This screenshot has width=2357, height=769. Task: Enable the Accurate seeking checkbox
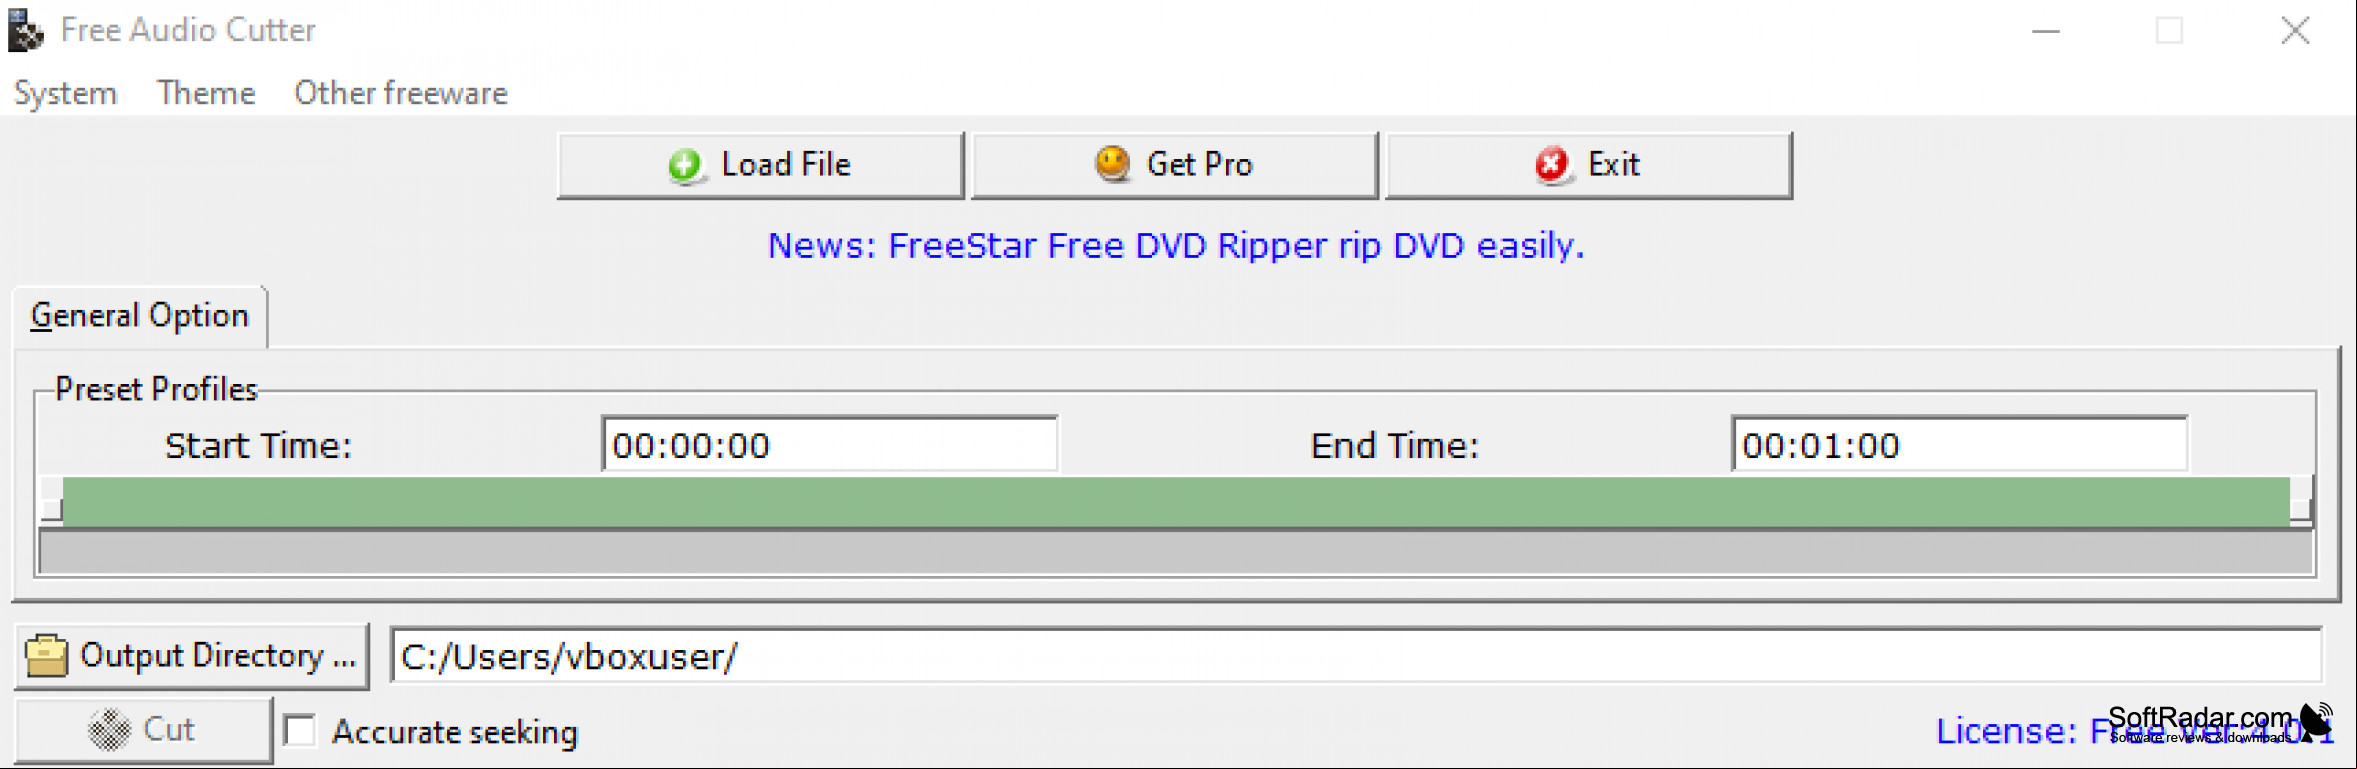pos(299,731)
